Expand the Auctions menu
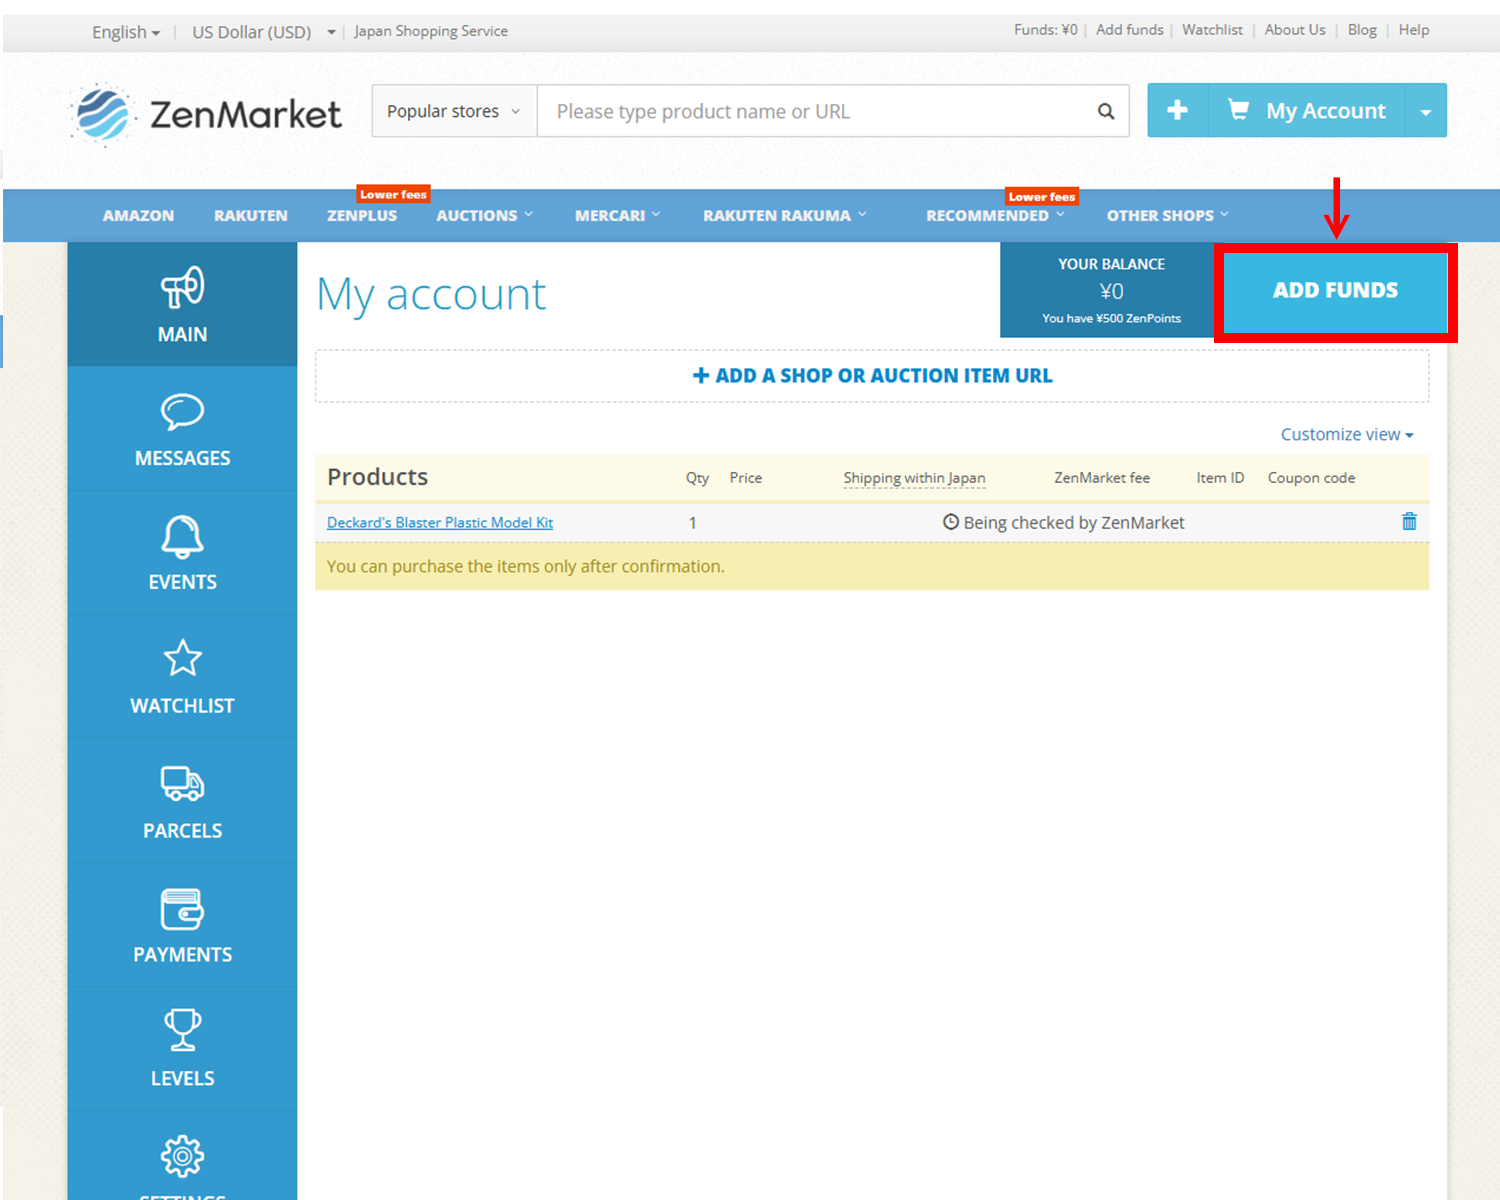1500x1200 pixels. coord(484,215)
